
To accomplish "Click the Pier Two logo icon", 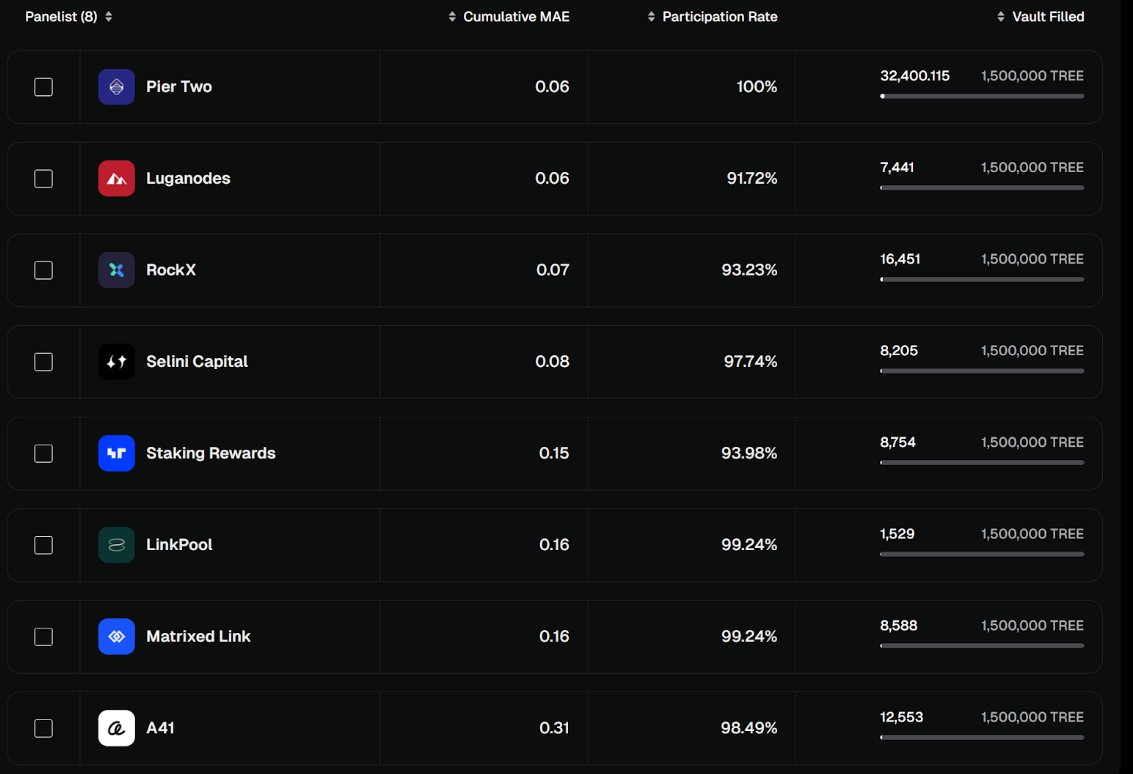I will pyautogui.click(x=116, y=87).
